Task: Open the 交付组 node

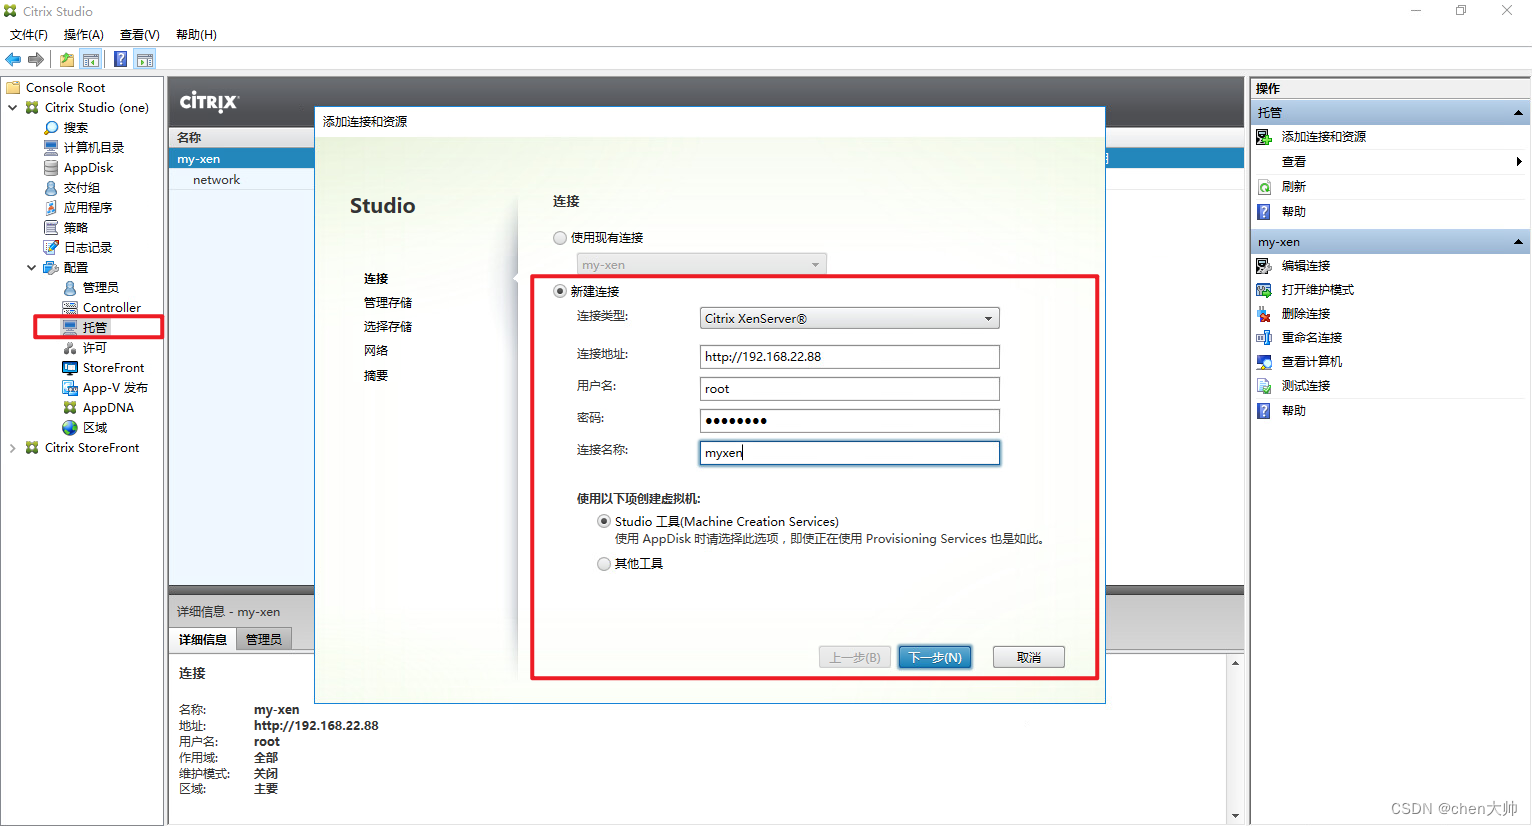Action: click(x=81, y=188)
